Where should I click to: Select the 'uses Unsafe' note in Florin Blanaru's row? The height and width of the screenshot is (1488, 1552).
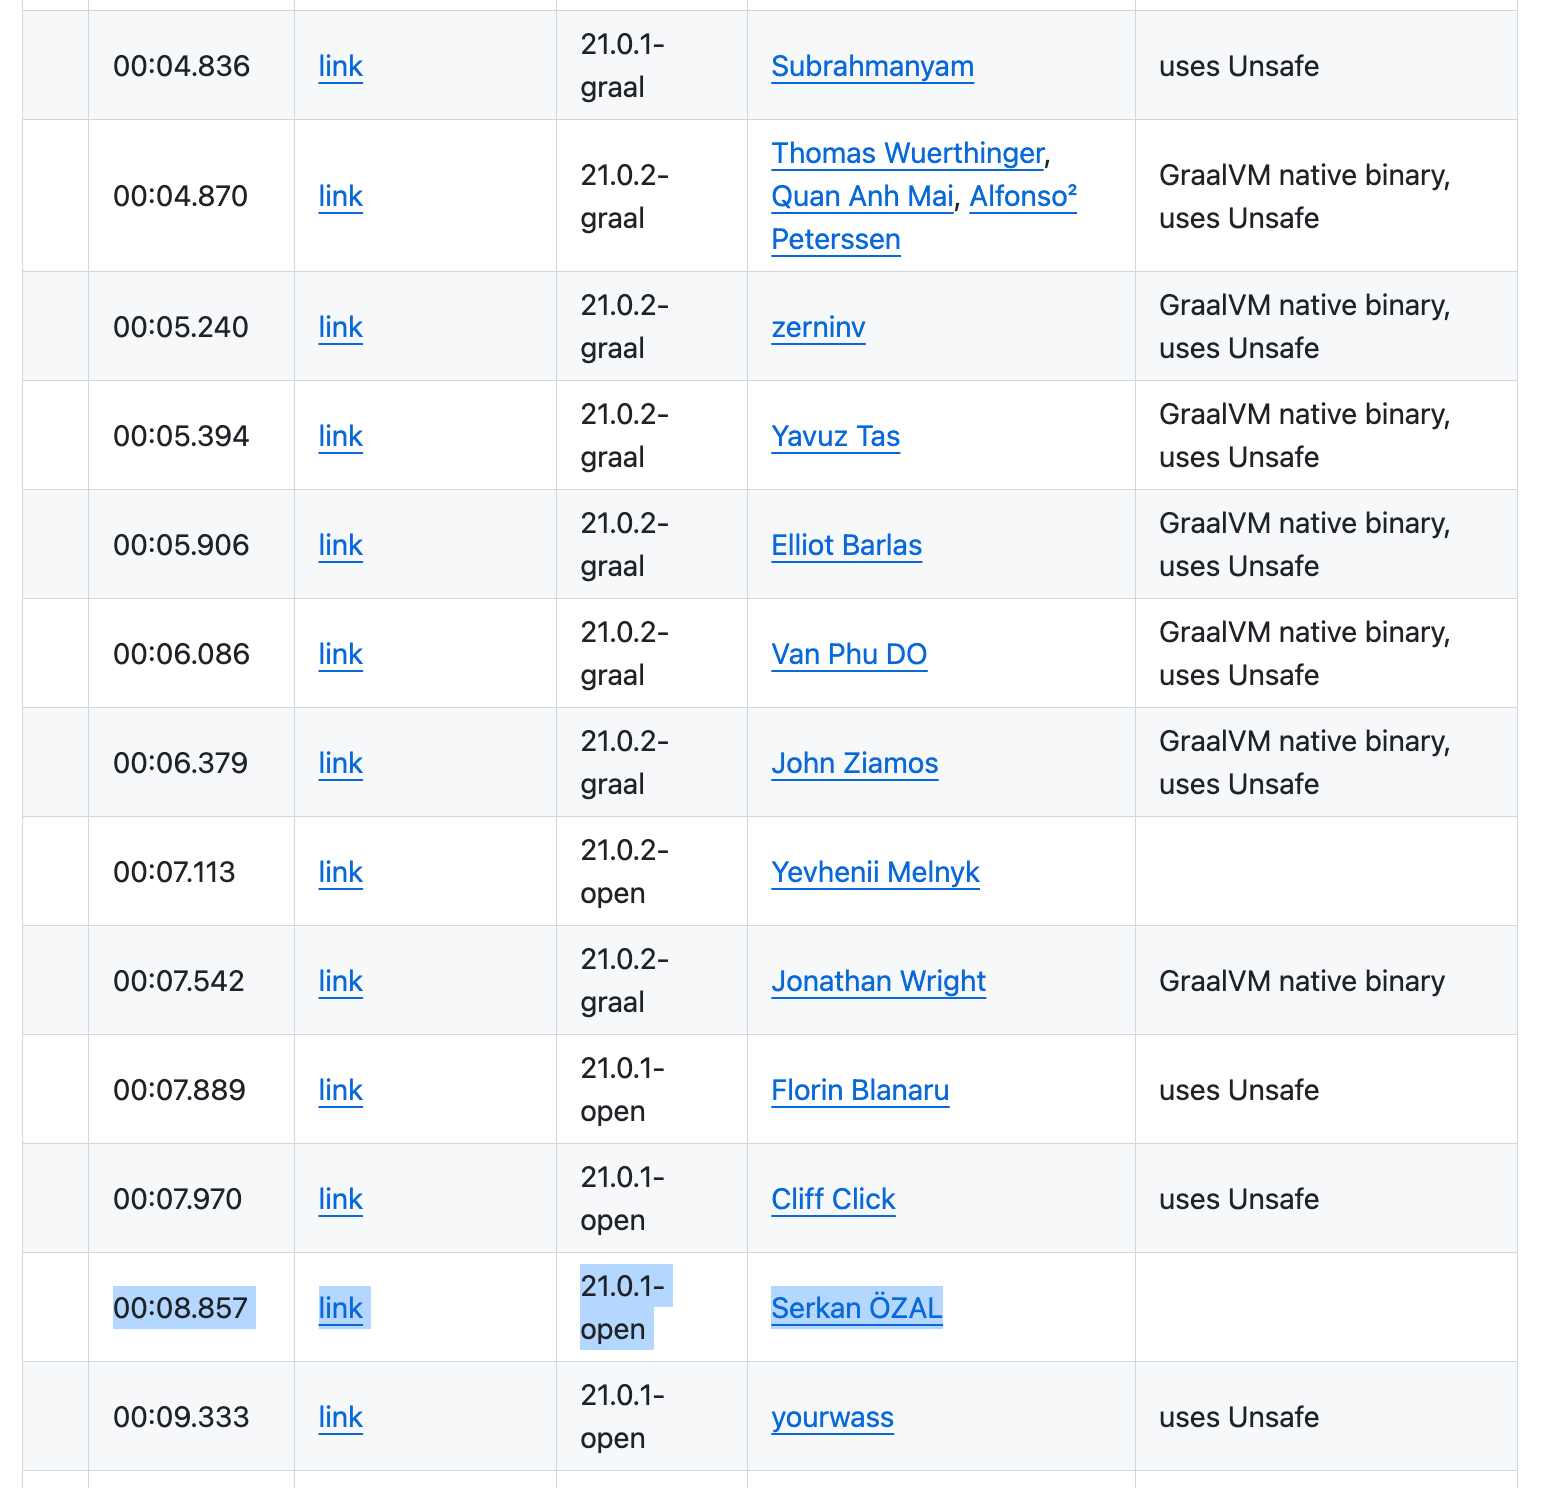[x=1239, y=1090]
